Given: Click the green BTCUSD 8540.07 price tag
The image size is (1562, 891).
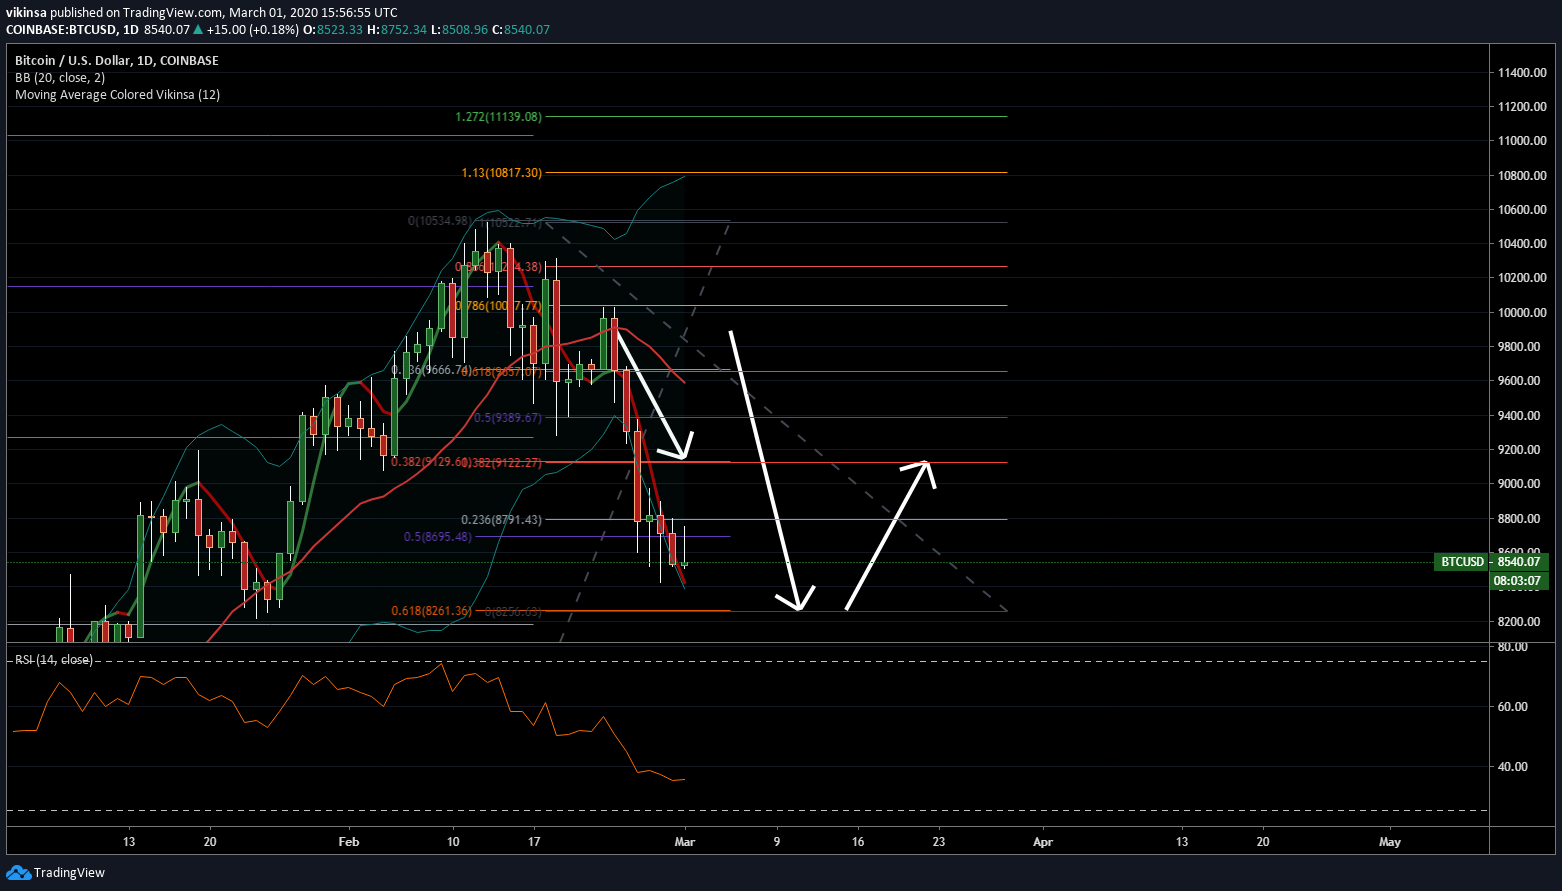Looking at the screenshot, I should coord(1491,562).
